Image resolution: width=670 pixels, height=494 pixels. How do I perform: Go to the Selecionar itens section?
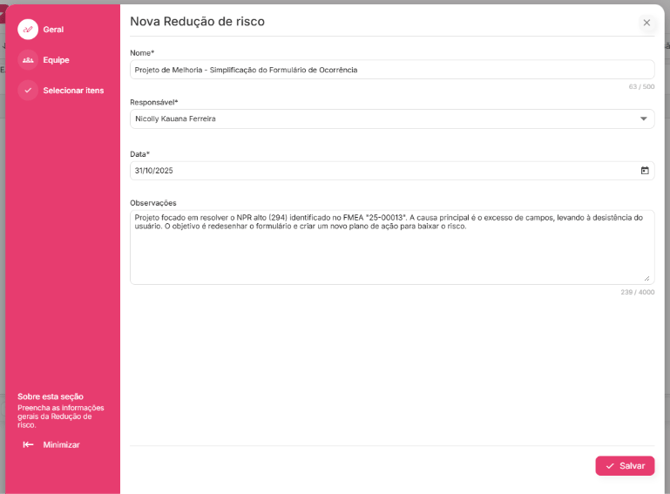(x=73, y=90)
